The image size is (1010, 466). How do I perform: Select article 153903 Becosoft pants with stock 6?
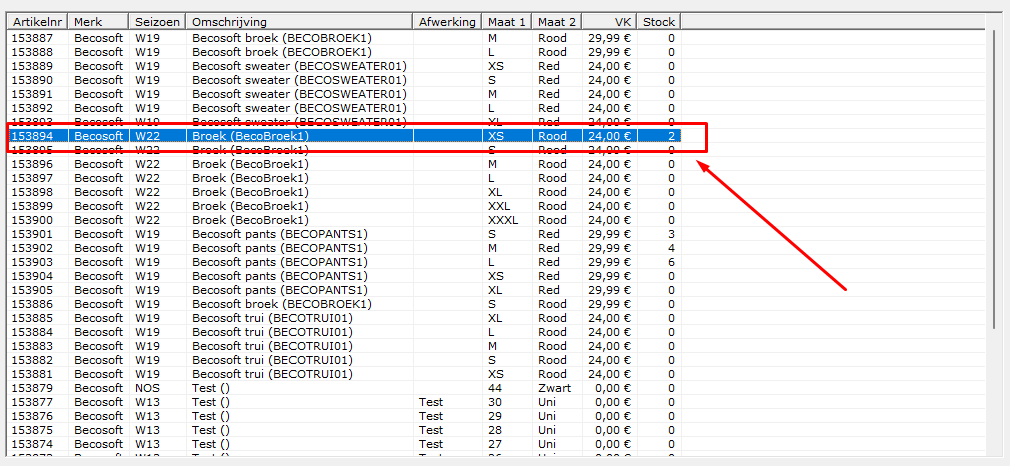pos(344,262)
